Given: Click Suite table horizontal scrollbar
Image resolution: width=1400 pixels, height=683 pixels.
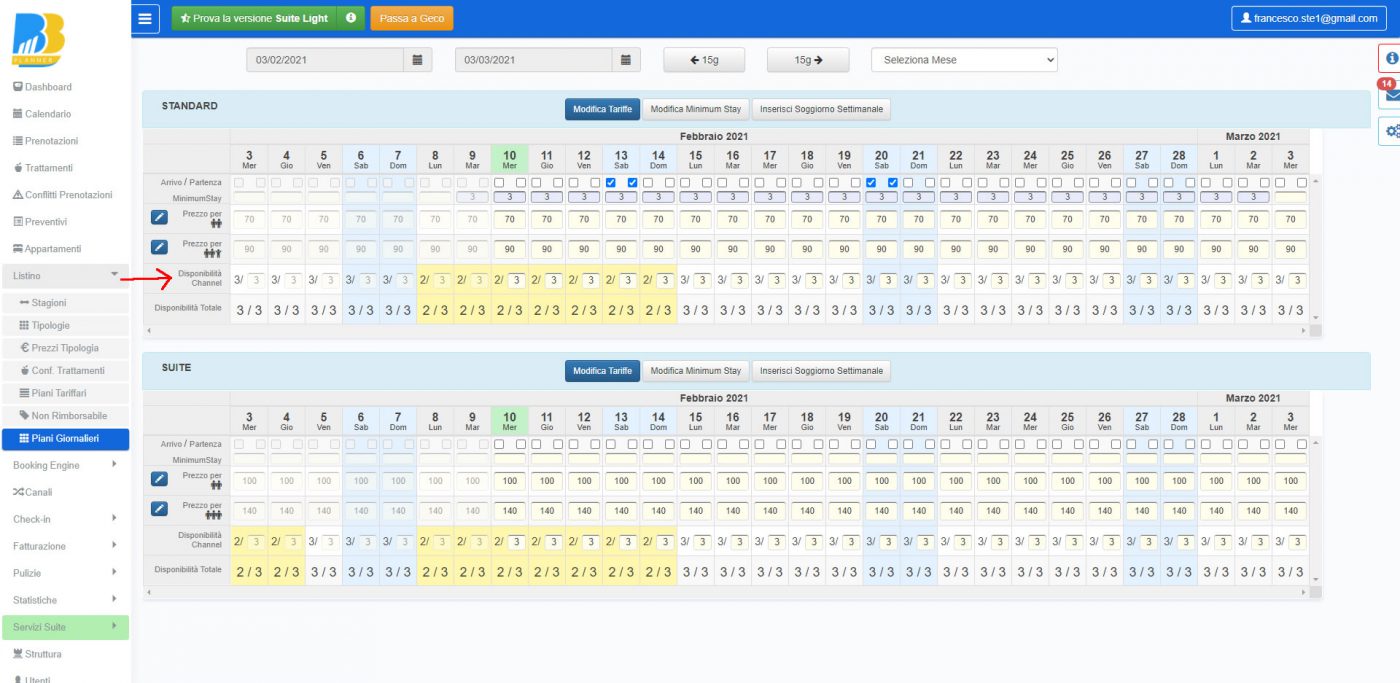Looking at the screenshot, I should [x=726, y=592].
